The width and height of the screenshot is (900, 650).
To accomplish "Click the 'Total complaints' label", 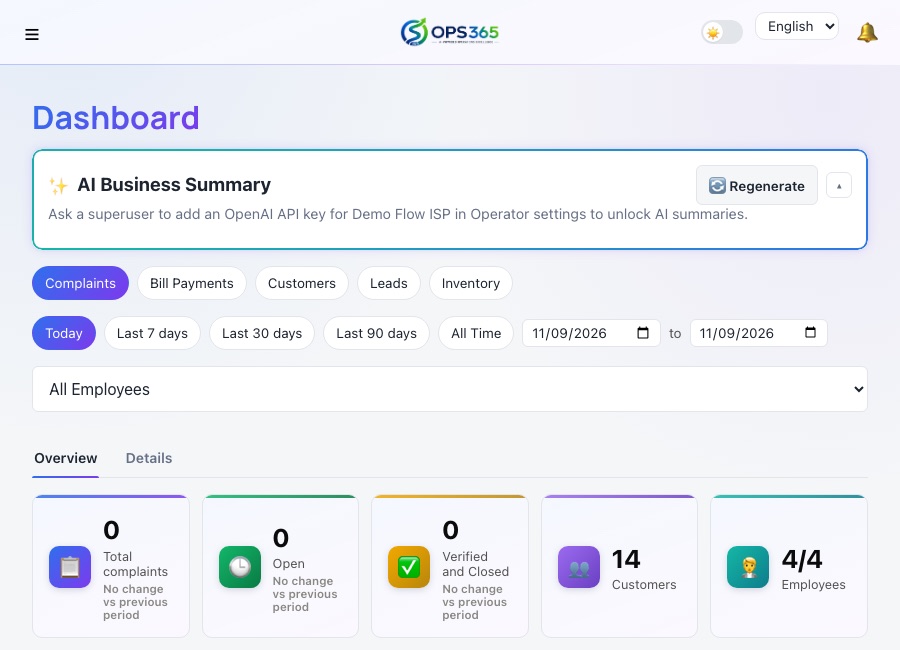I will click(135, 564).
